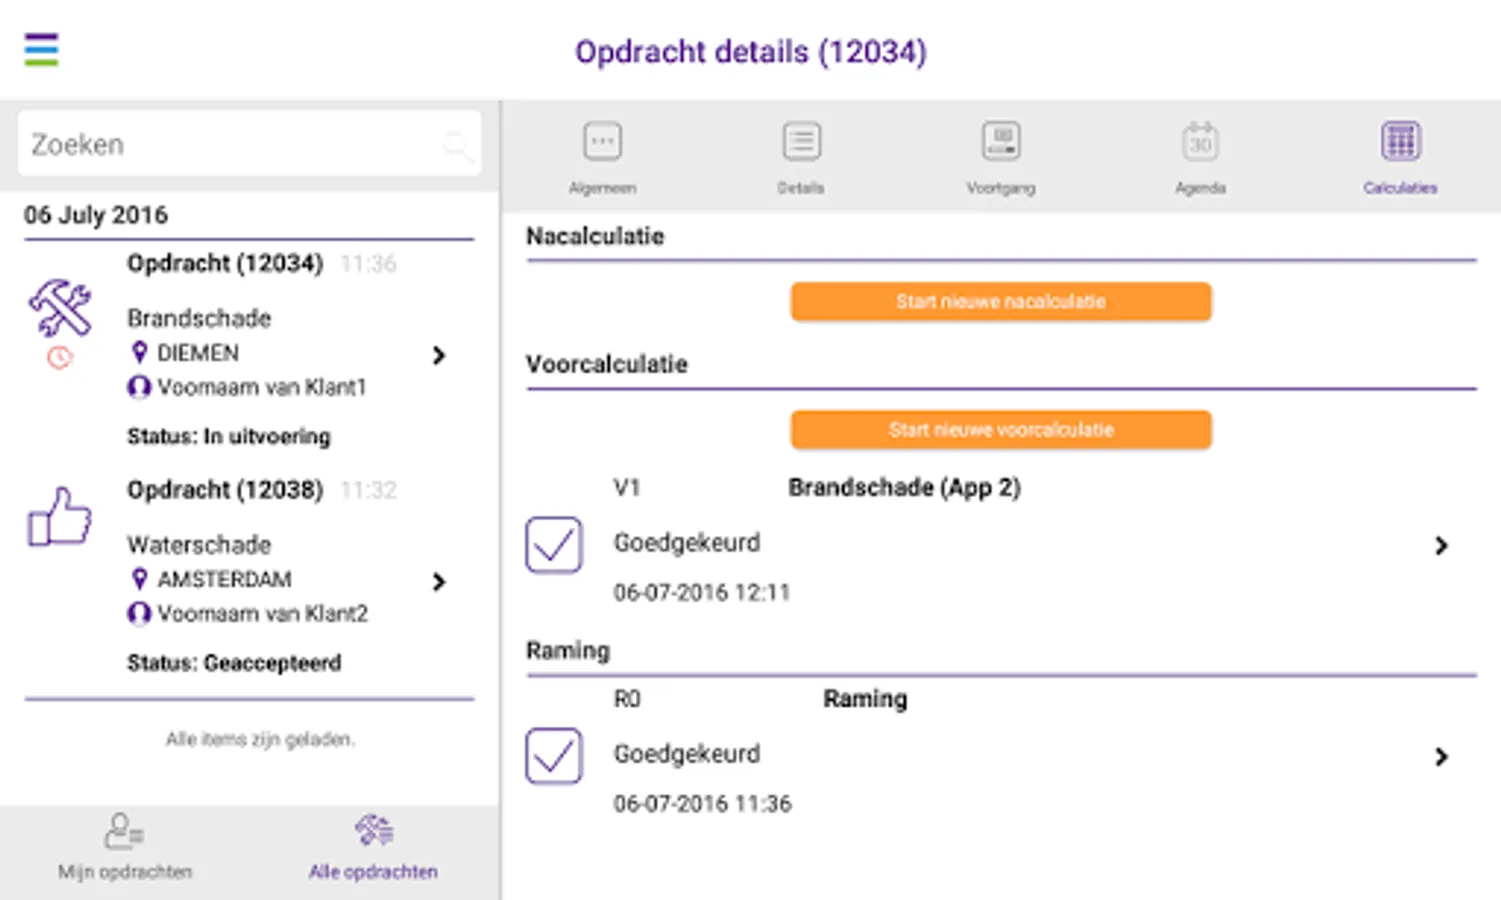The height and width of the screenshot is (900, 1501).
Task: Click the search magnifier icon
Action: click(x=457, y=145)
